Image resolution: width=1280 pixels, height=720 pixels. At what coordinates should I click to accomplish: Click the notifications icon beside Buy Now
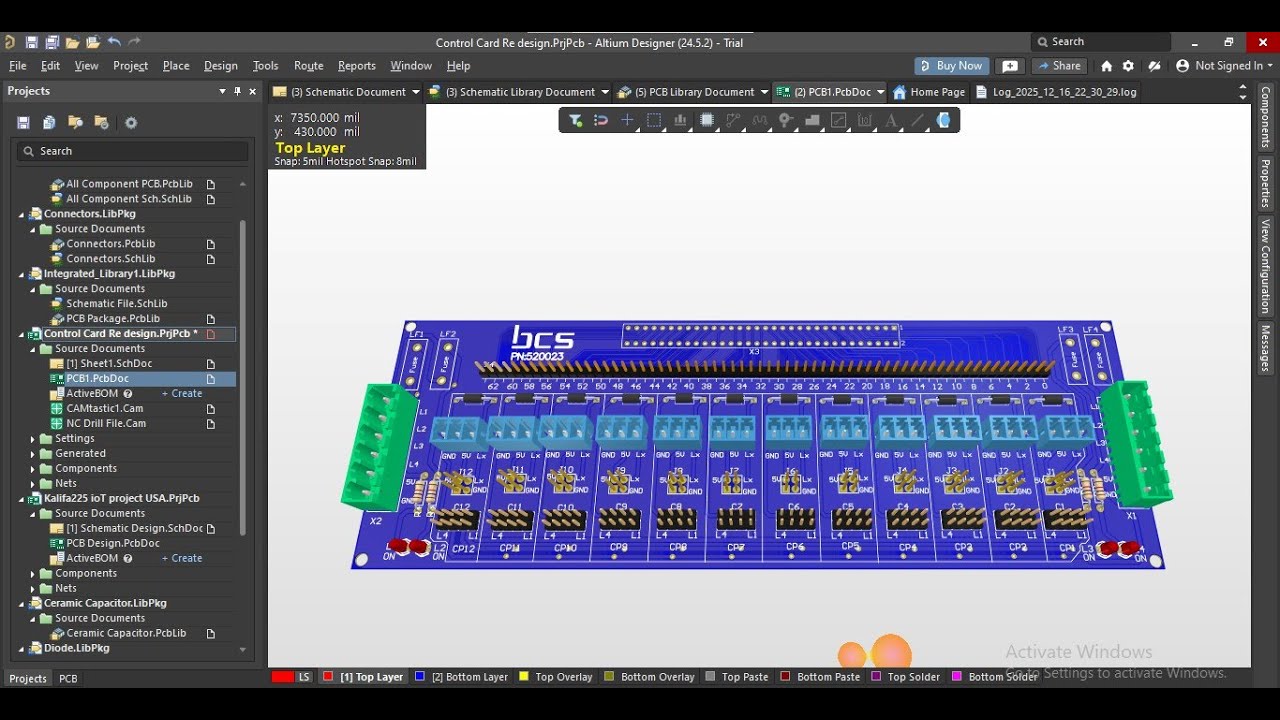point(1010,66)
